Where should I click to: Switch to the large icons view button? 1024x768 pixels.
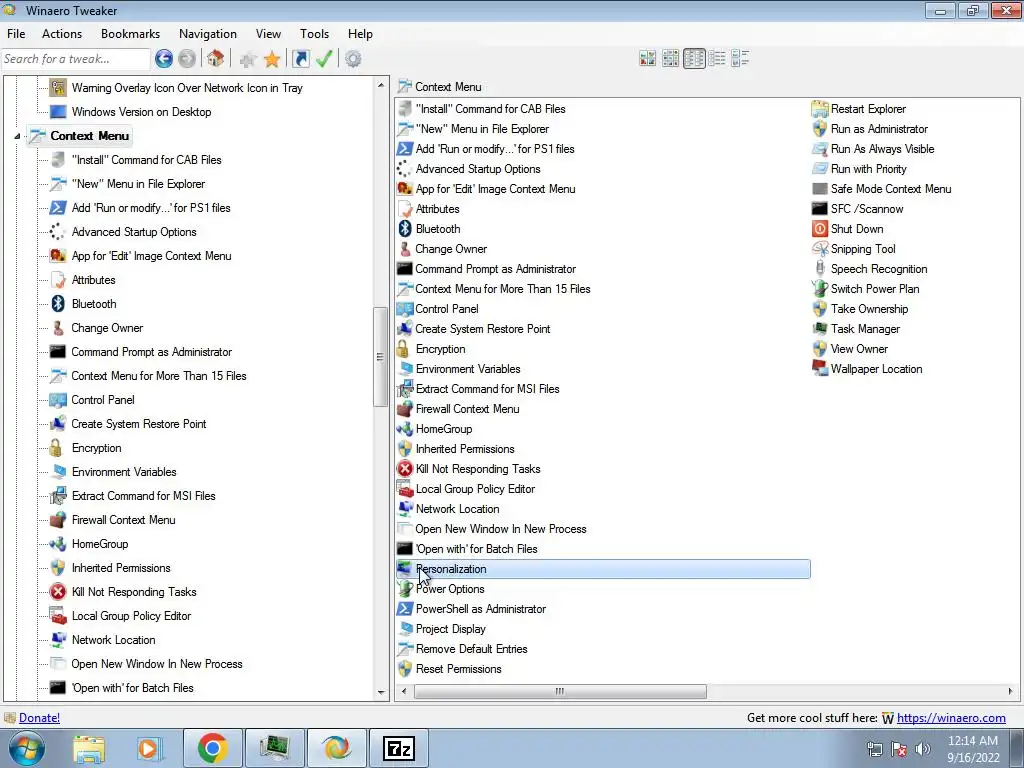647,59
